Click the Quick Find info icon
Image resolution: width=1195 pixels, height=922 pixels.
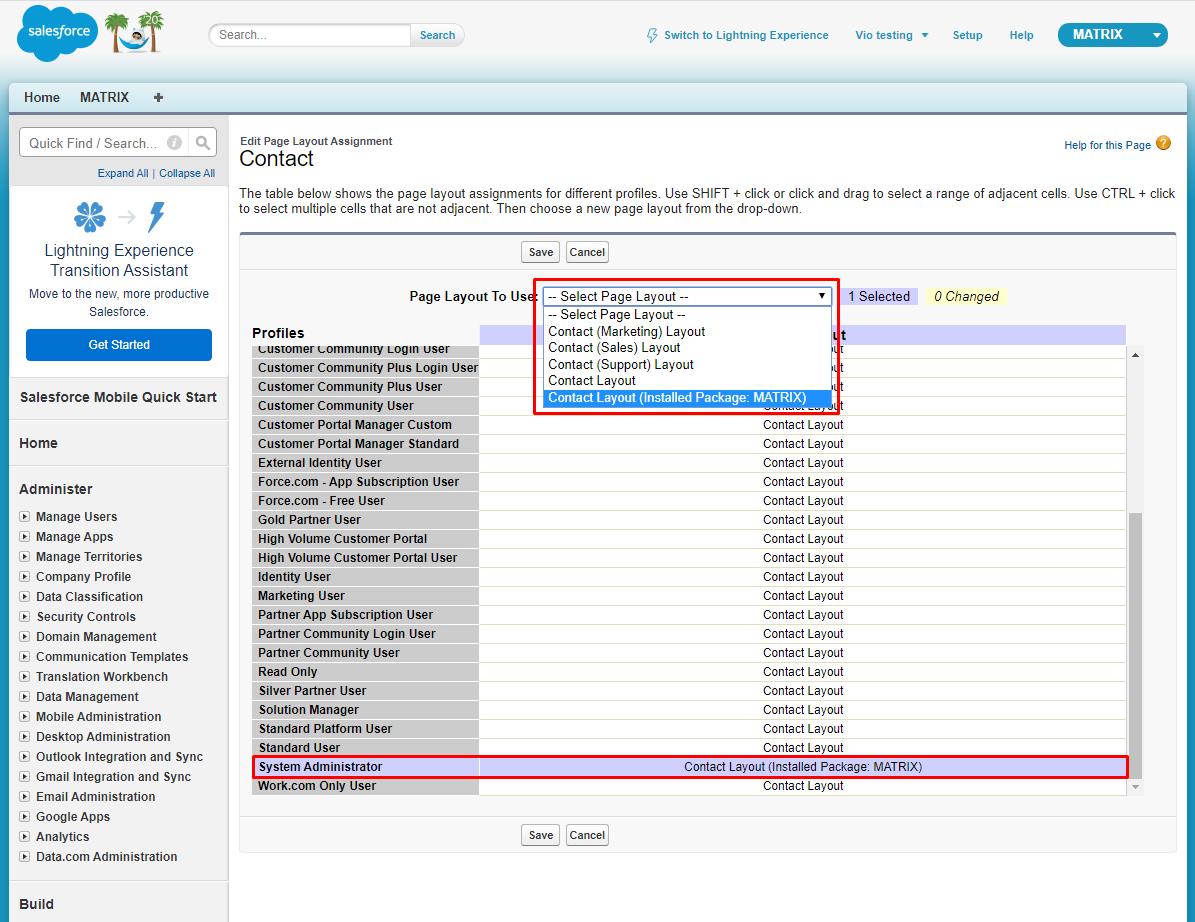pyautogui.click(x=175, y=142)
